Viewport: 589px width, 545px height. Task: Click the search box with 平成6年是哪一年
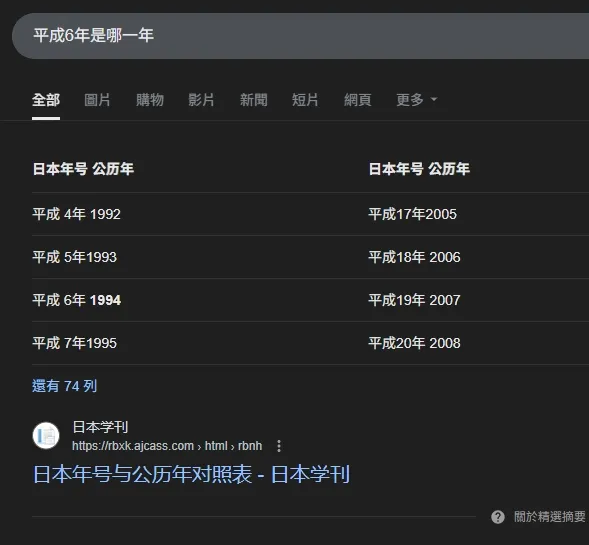(301, 36)
